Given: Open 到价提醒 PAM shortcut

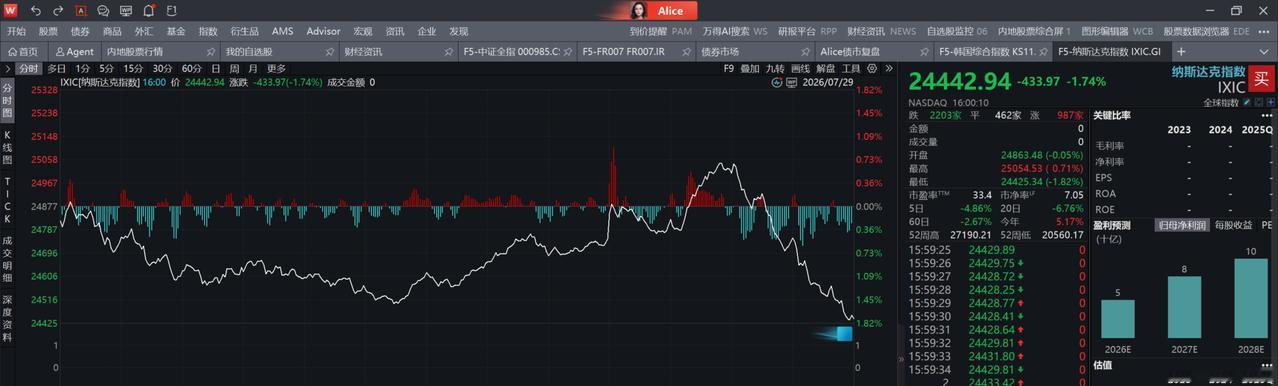Looking at the screenshot, I should [x=661, y=31].
